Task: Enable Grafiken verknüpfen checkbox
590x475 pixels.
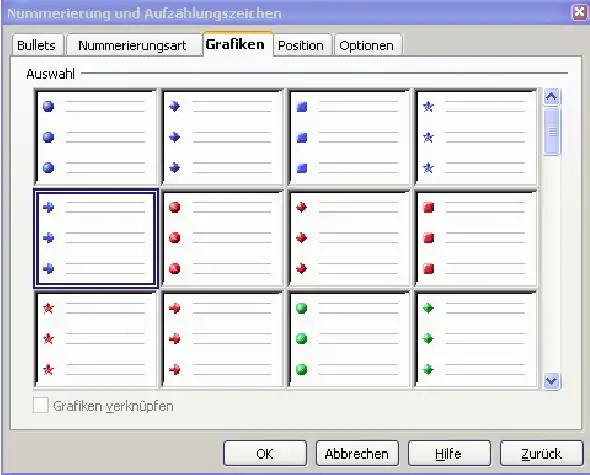Action: pos(41,406)
